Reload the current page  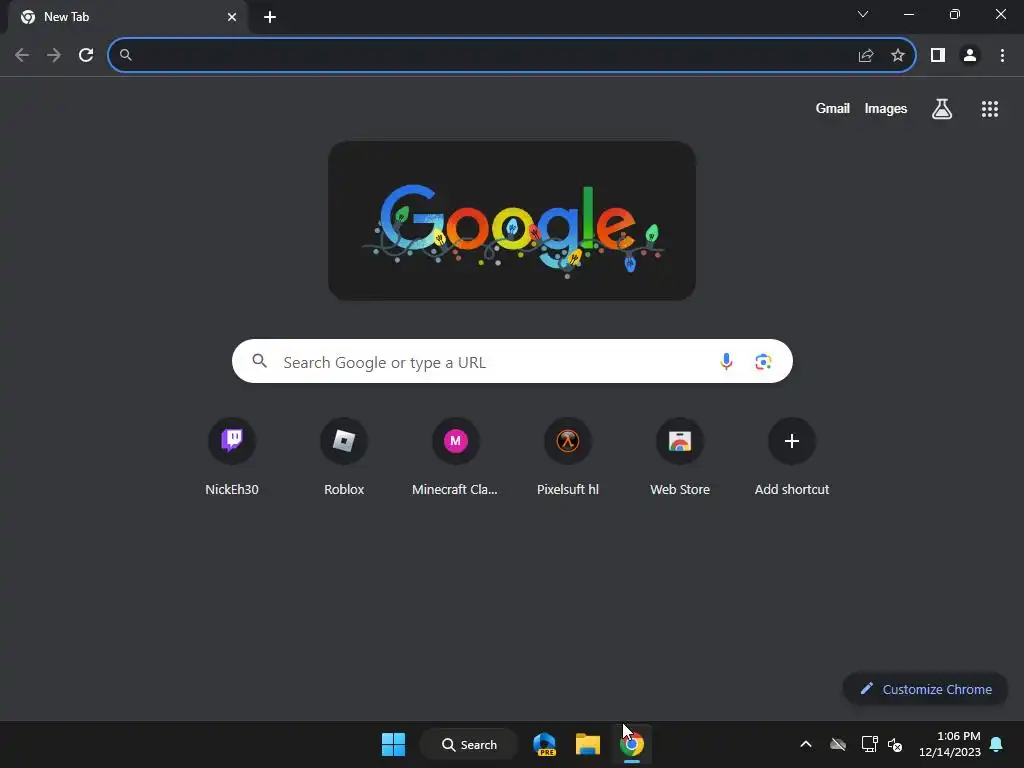coord(86,56)
